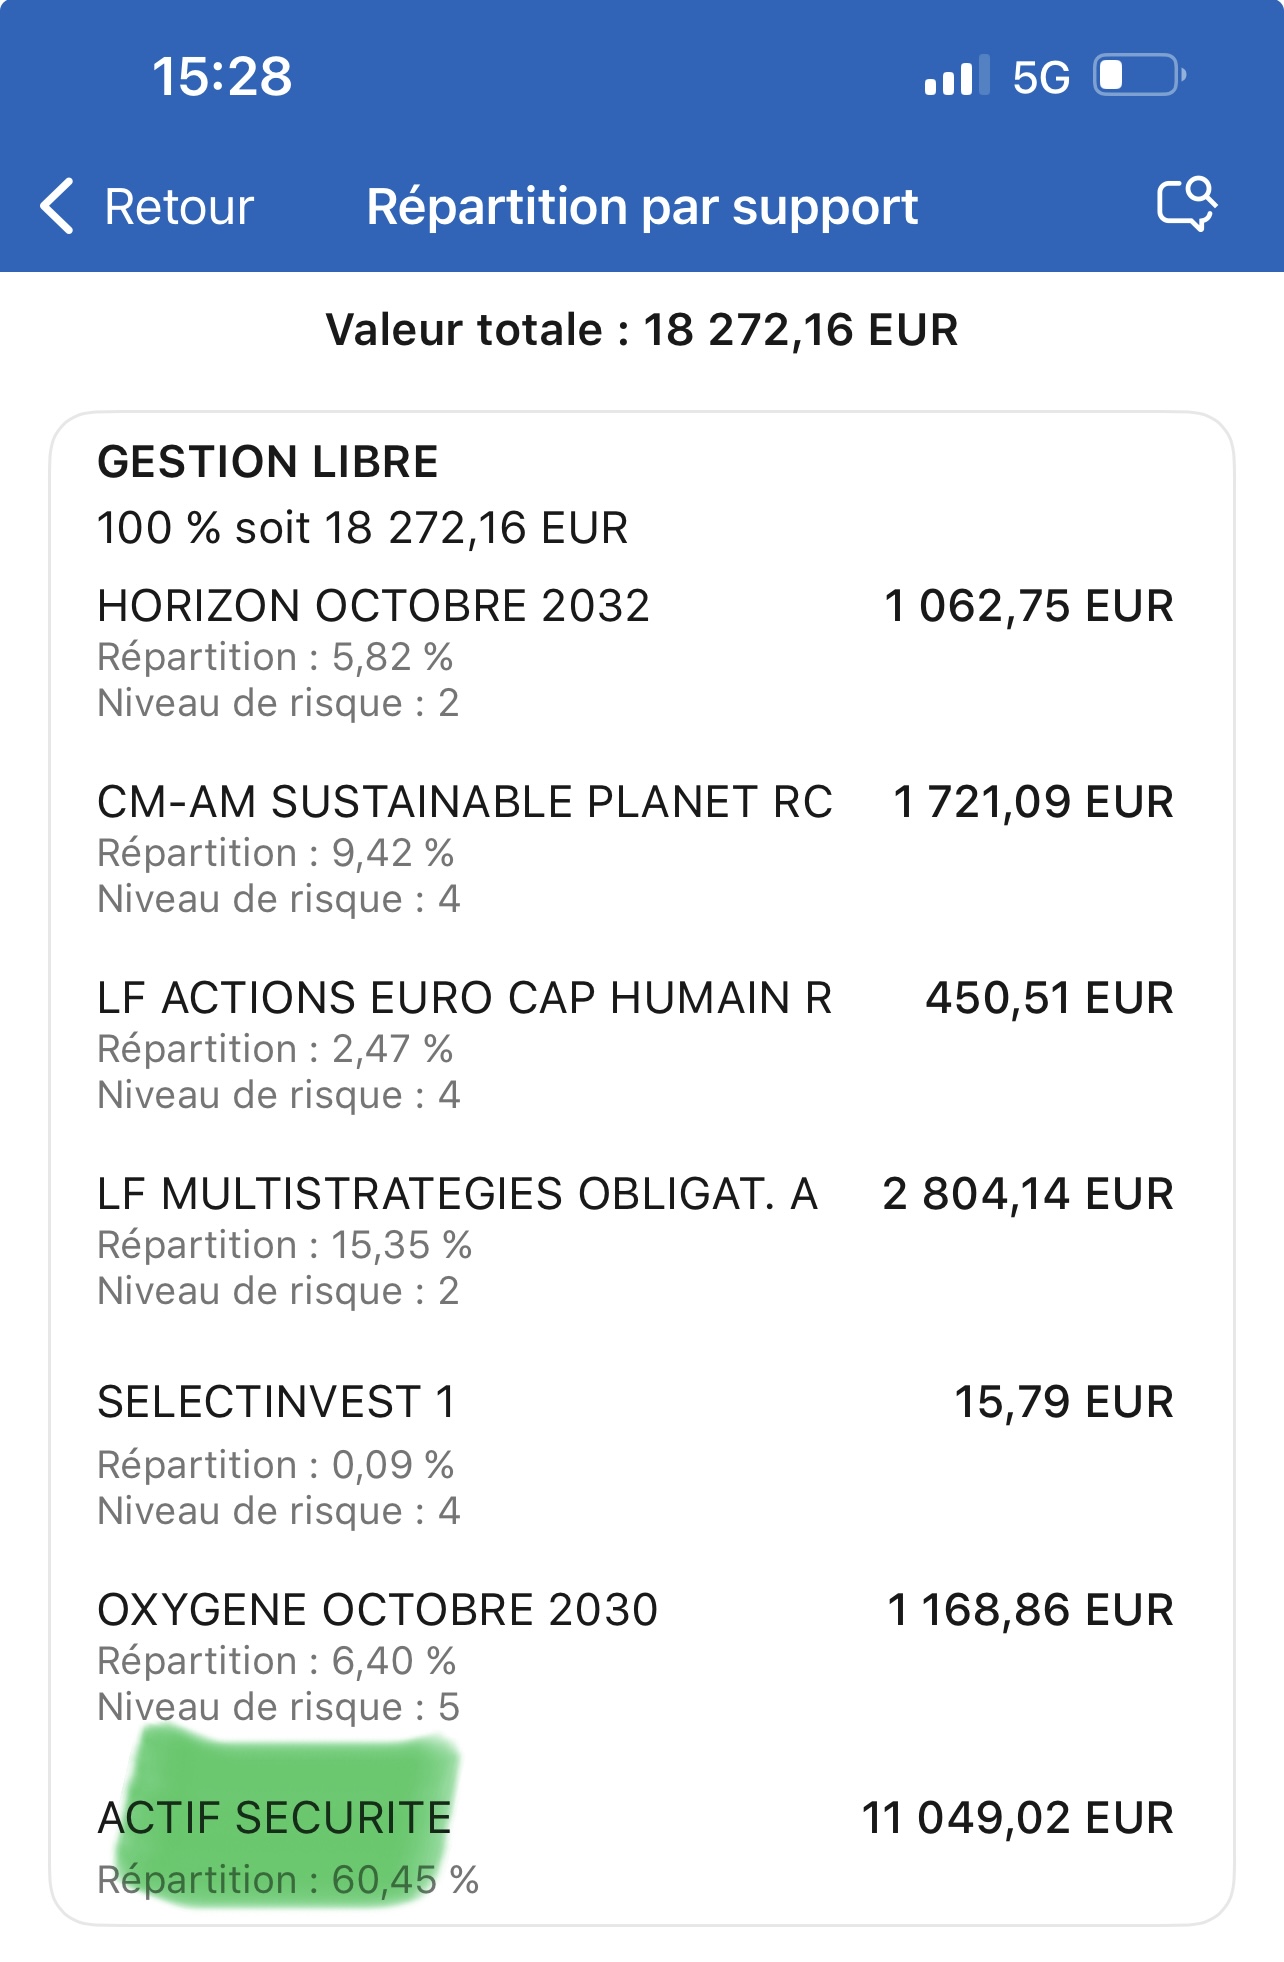
Task: Tap the 5G network indicator
Action: [x=1040, y=77]
